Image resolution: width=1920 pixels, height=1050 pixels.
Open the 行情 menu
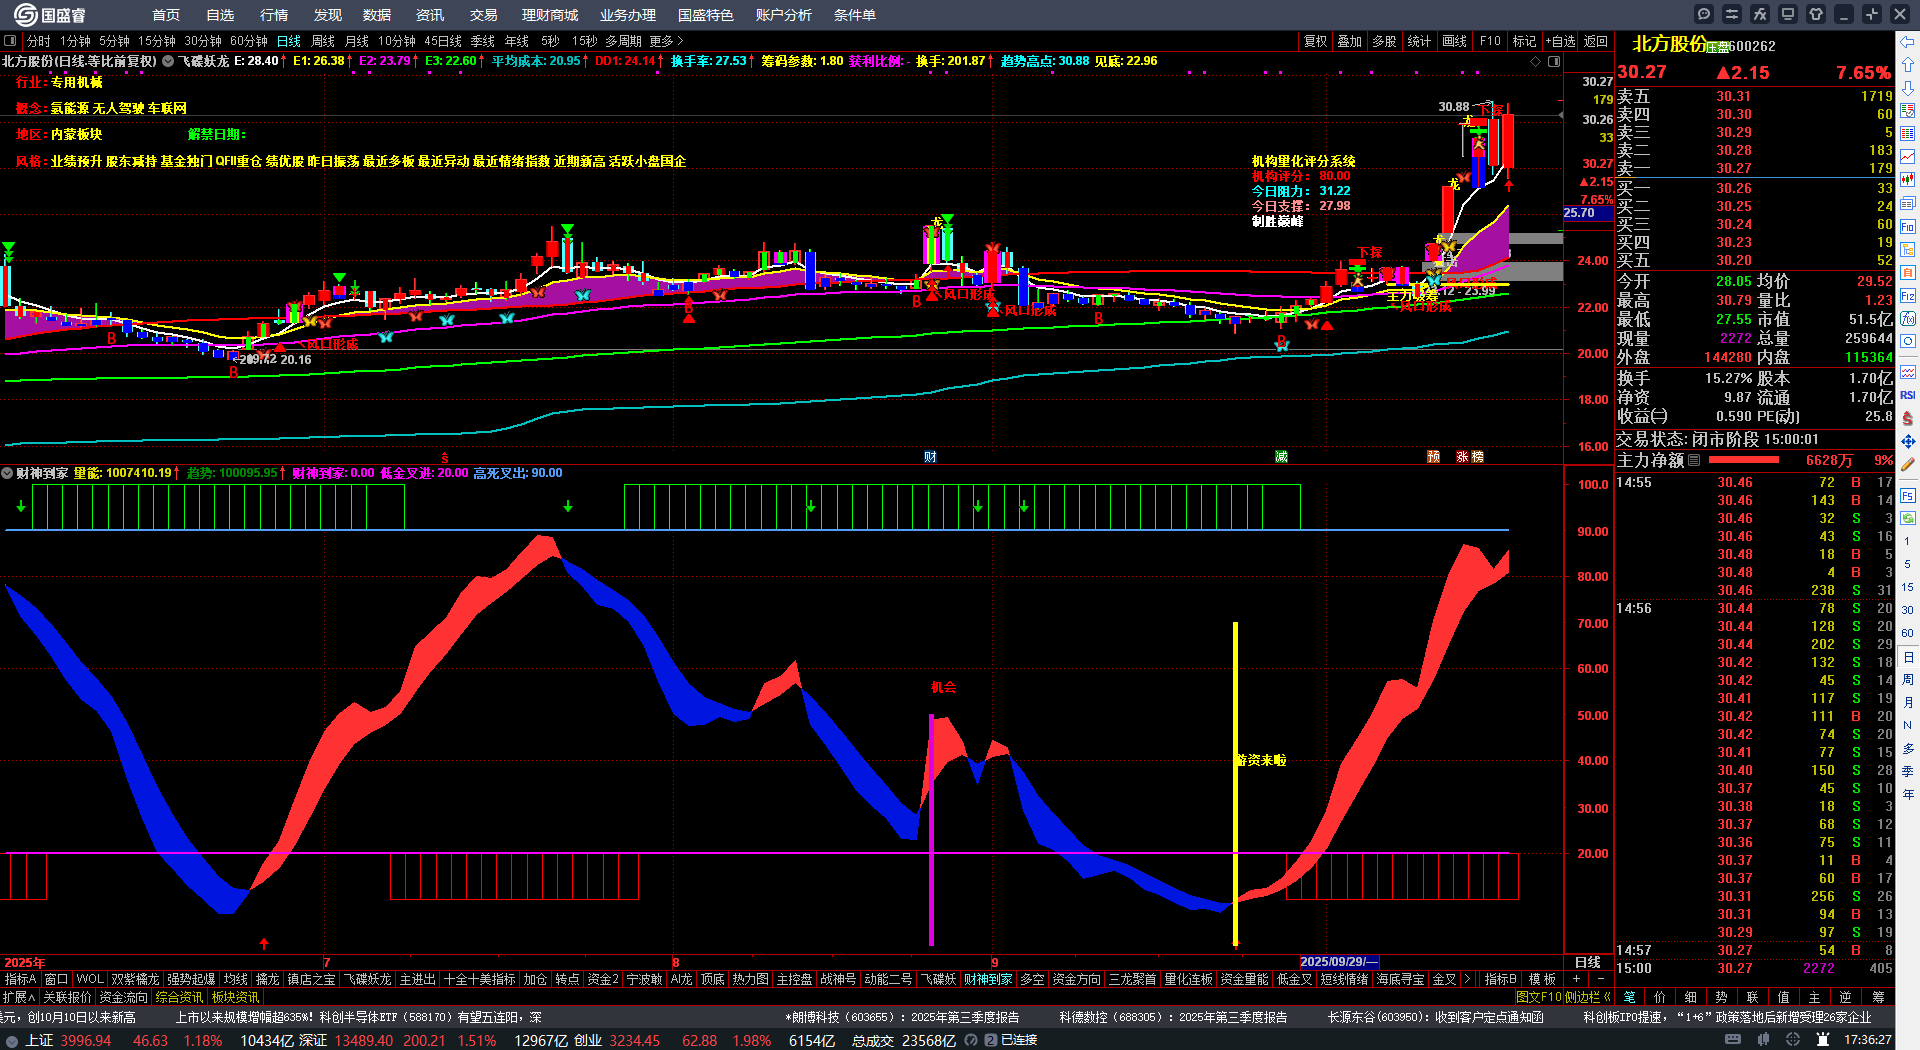click(x=274, y=15)
